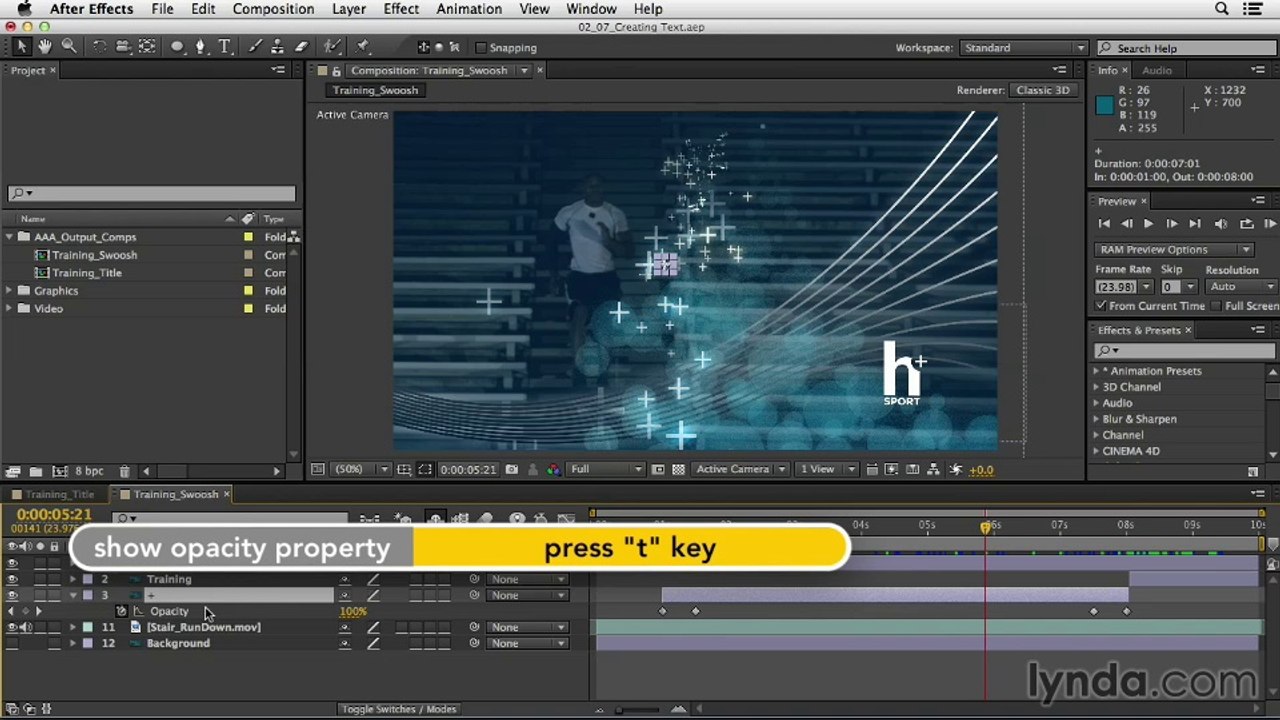Select the Eraser tool
The height and width of the screenshot is (720, 1280).
coord(302,46)
